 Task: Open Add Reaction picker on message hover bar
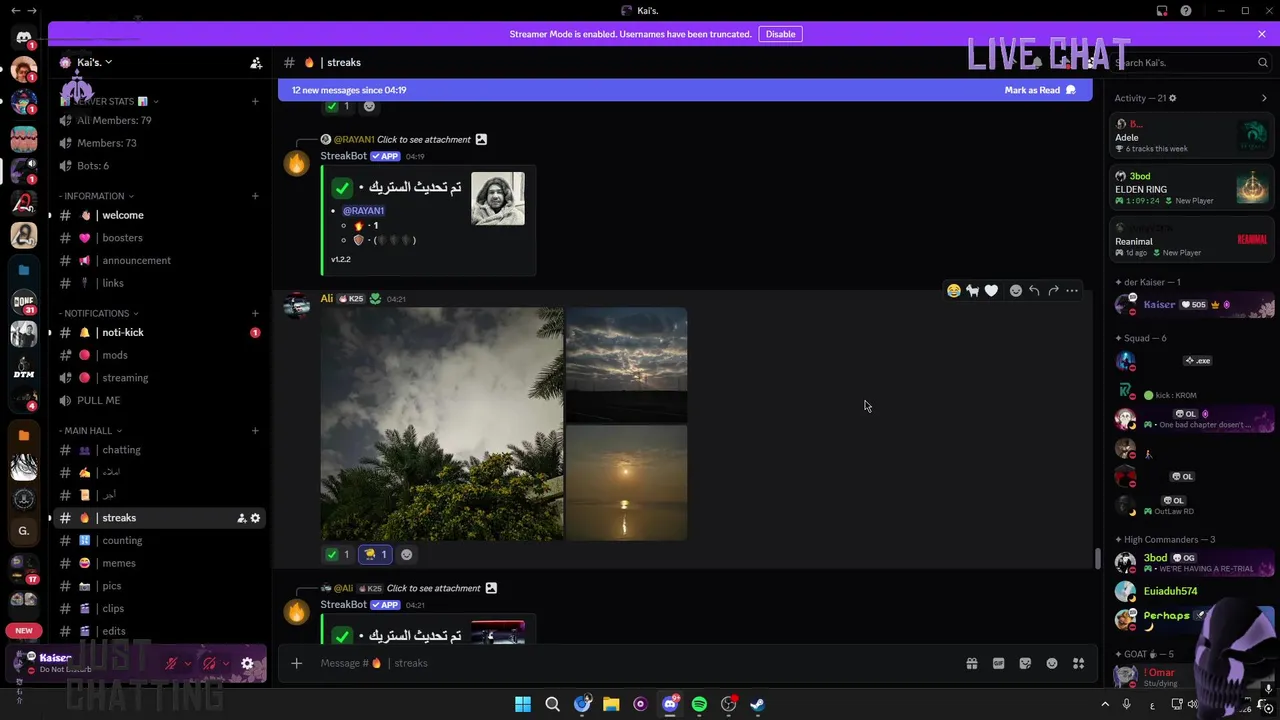[1016, 291]
